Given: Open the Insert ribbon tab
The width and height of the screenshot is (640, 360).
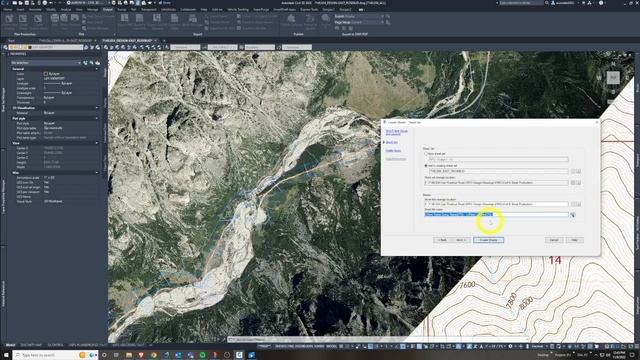Looking at the screenshot, I should [x=20, y=9].
